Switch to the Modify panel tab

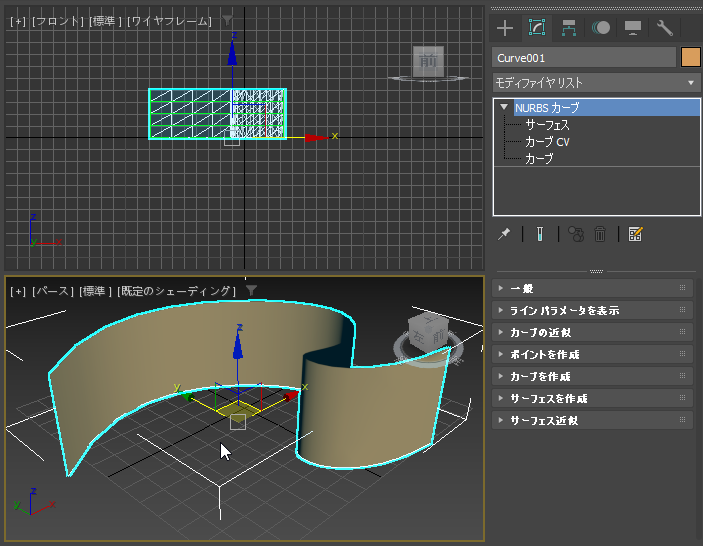click(537, 28)
